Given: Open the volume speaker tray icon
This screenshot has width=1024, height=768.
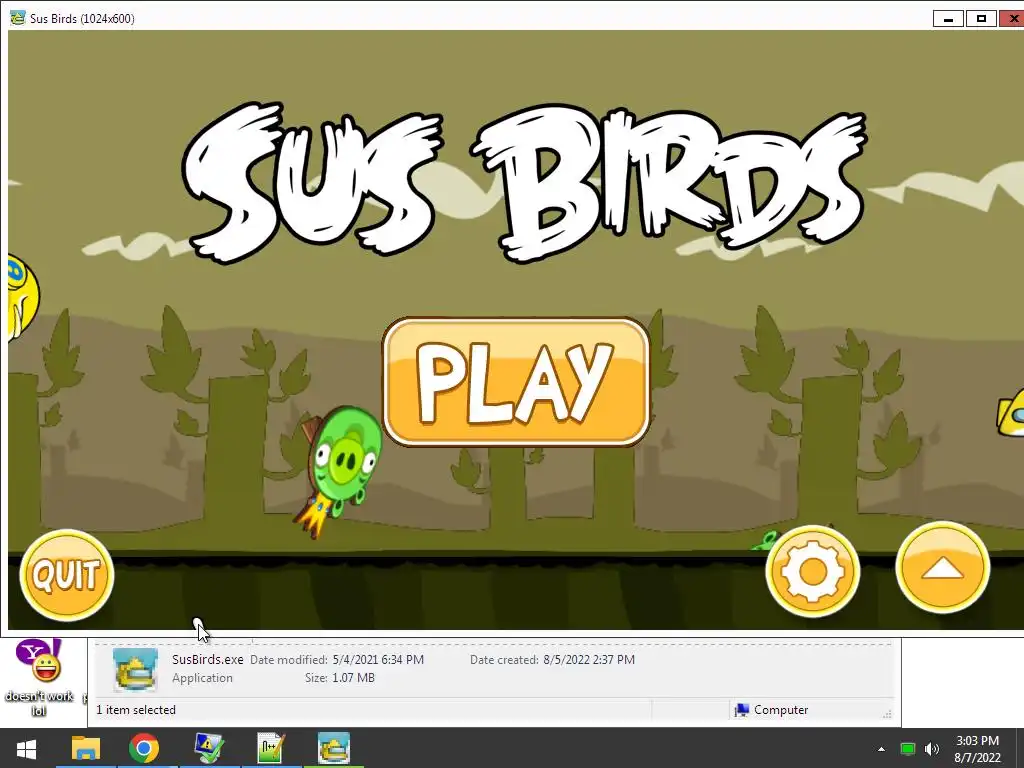Looking at the screenshot, I should [932, 749].
